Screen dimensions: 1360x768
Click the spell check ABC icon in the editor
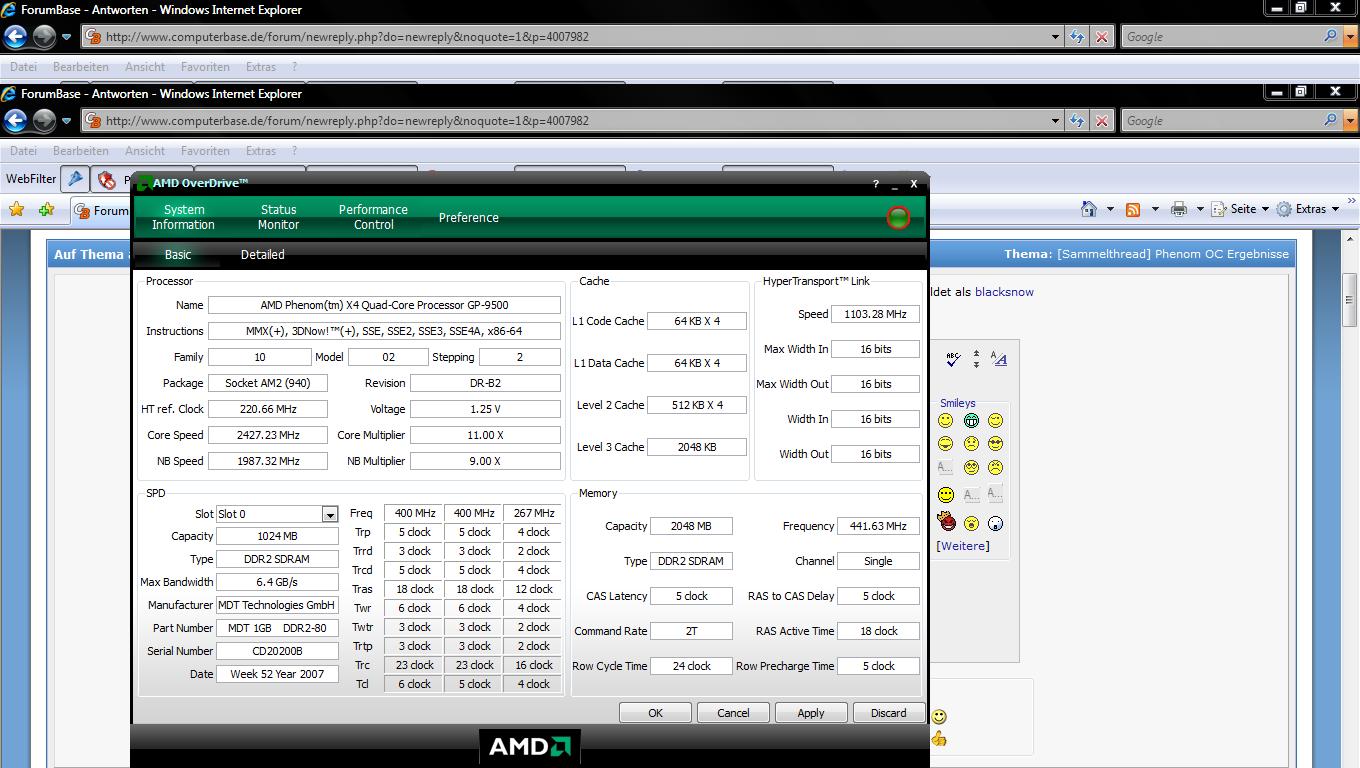953,359
